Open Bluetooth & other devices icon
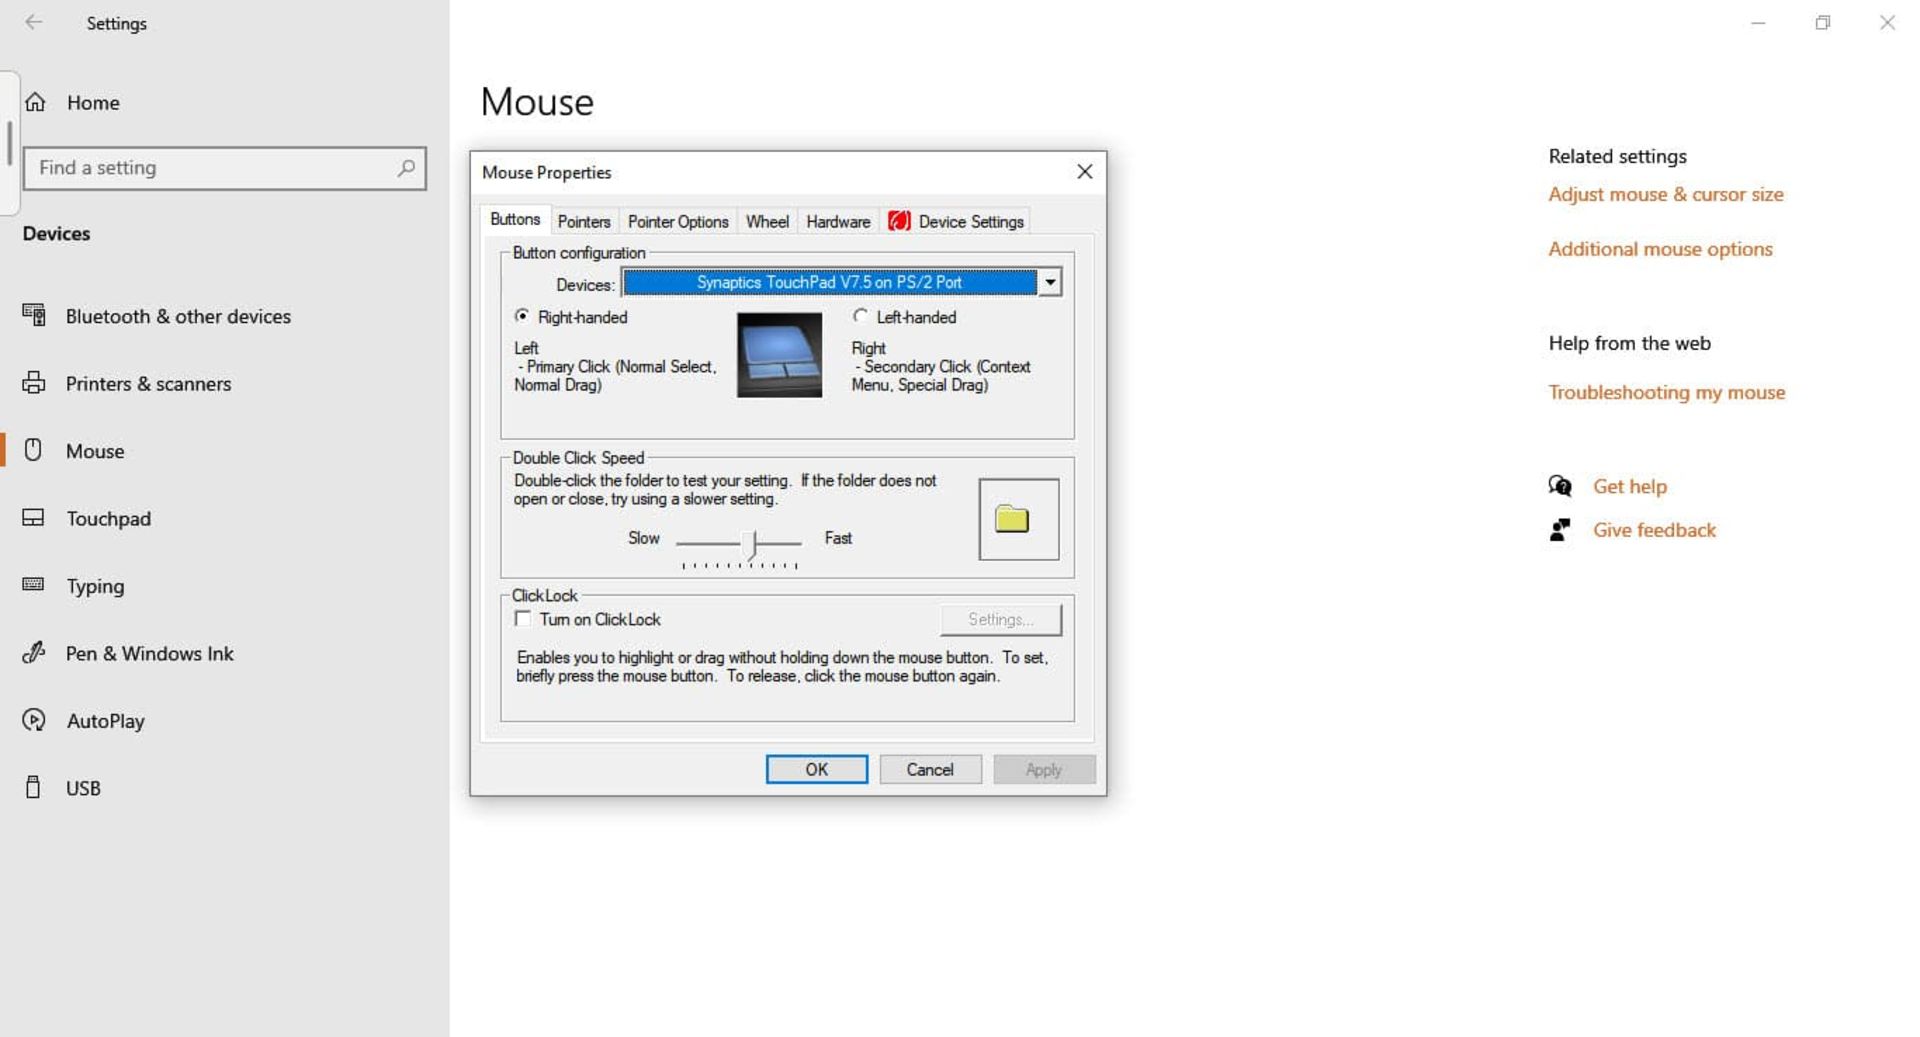 tap(34, 316)
